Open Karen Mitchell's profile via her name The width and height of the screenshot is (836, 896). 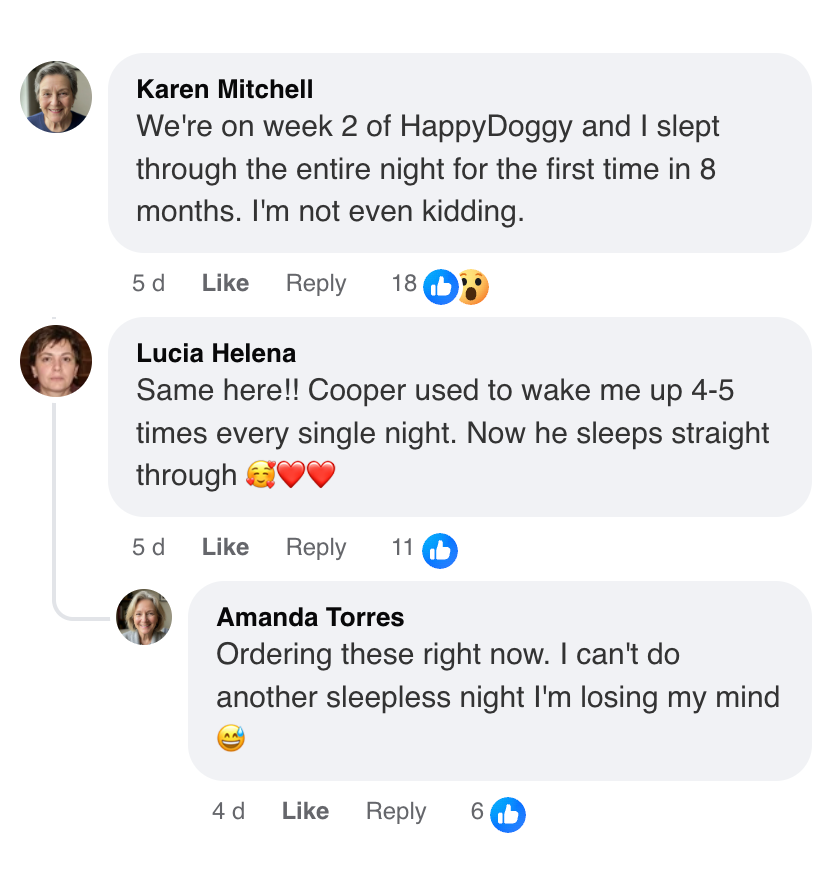pos(224,89)
